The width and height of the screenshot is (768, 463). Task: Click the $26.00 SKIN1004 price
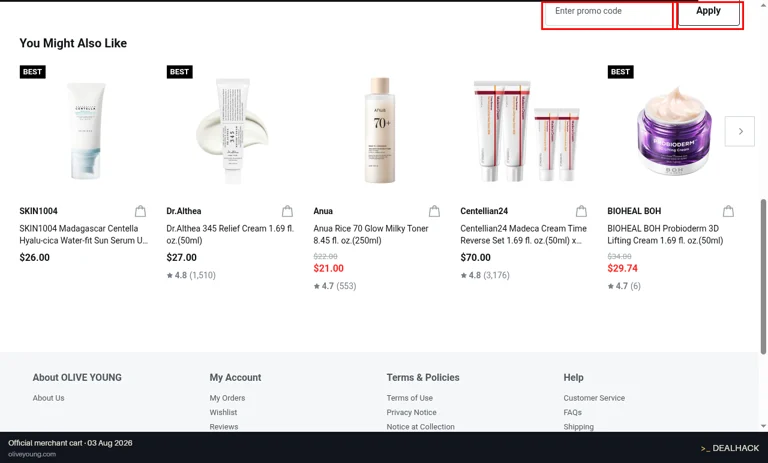pos(34,257)
